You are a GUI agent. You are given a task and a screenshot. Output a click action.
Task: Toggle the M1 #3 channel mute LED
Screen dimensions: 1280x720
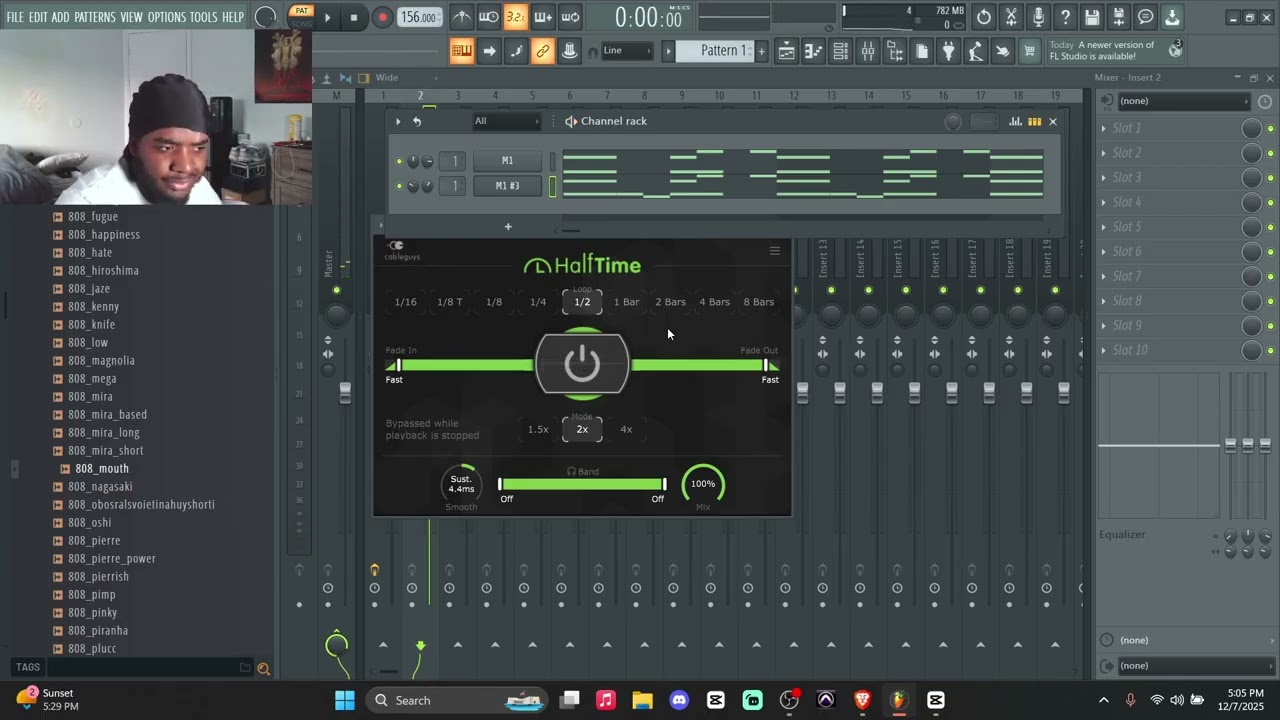(399, 186)
